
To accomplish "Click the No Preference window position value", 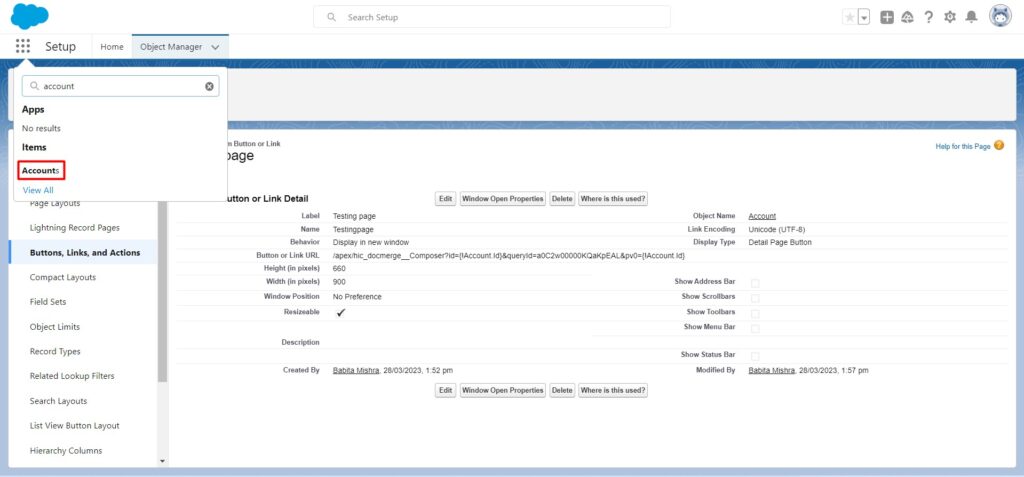I will [x=357, y=297].
